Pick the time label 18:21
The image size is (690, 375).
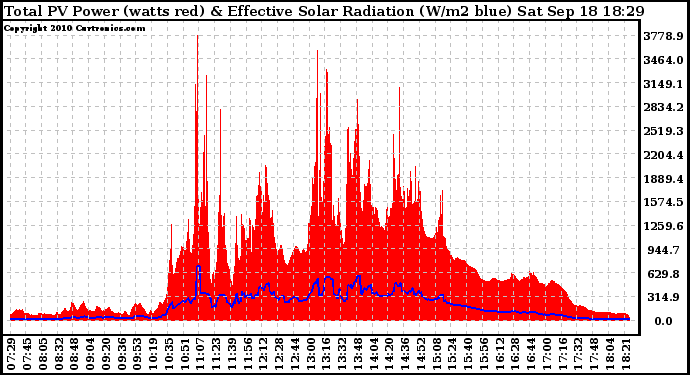[x=626, y=354]
